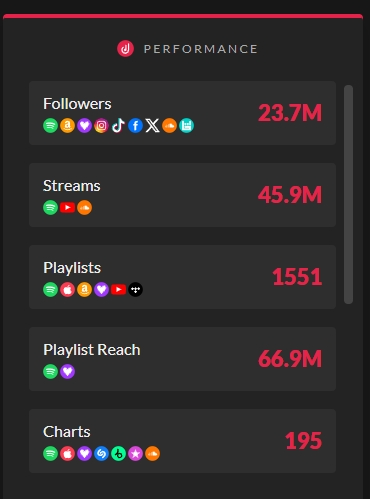Click the Spotify icon under Followers
This screenshot has width=370, height=499.
click(x=50, y=126)
